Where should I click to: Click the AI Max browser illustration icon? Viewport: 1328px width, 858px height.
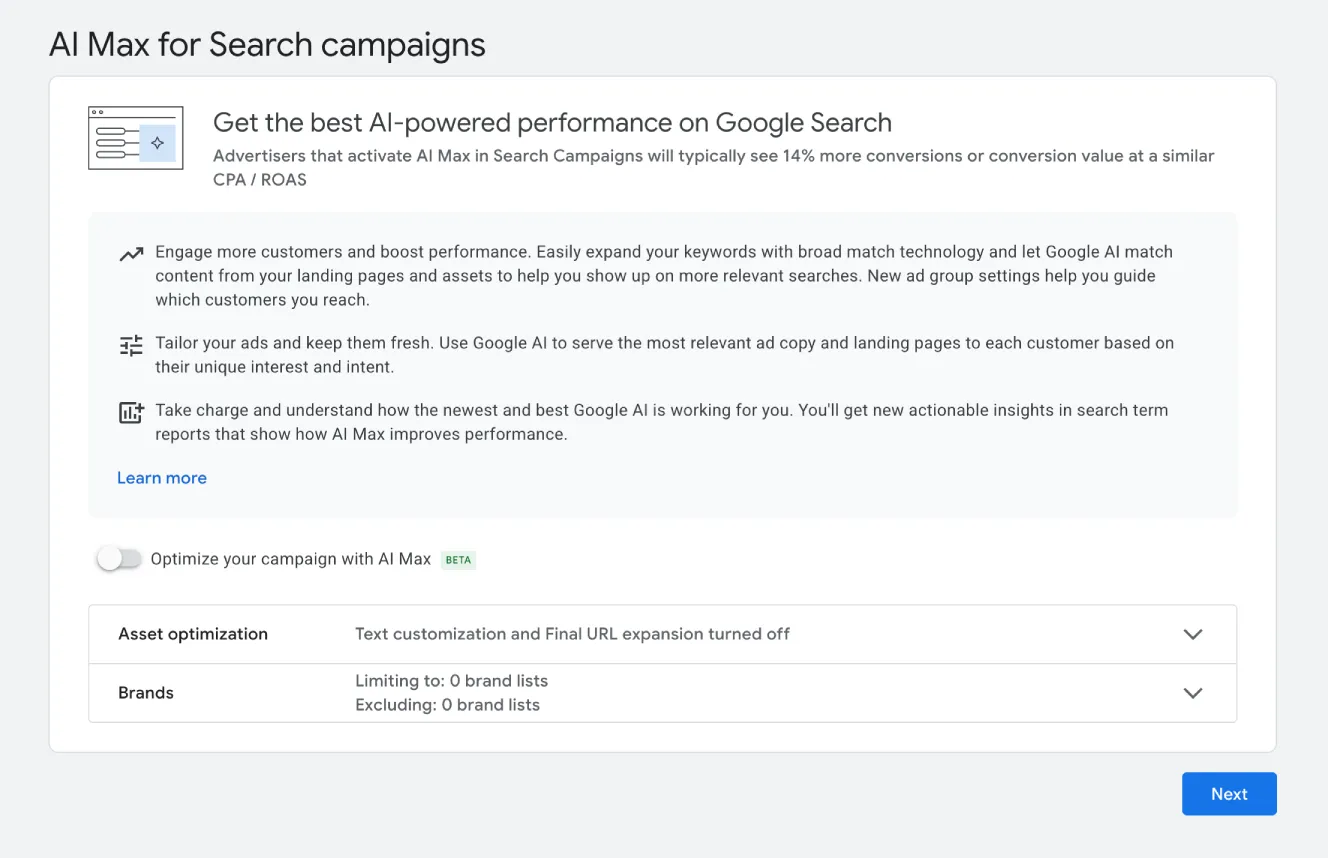coord(135,138)
